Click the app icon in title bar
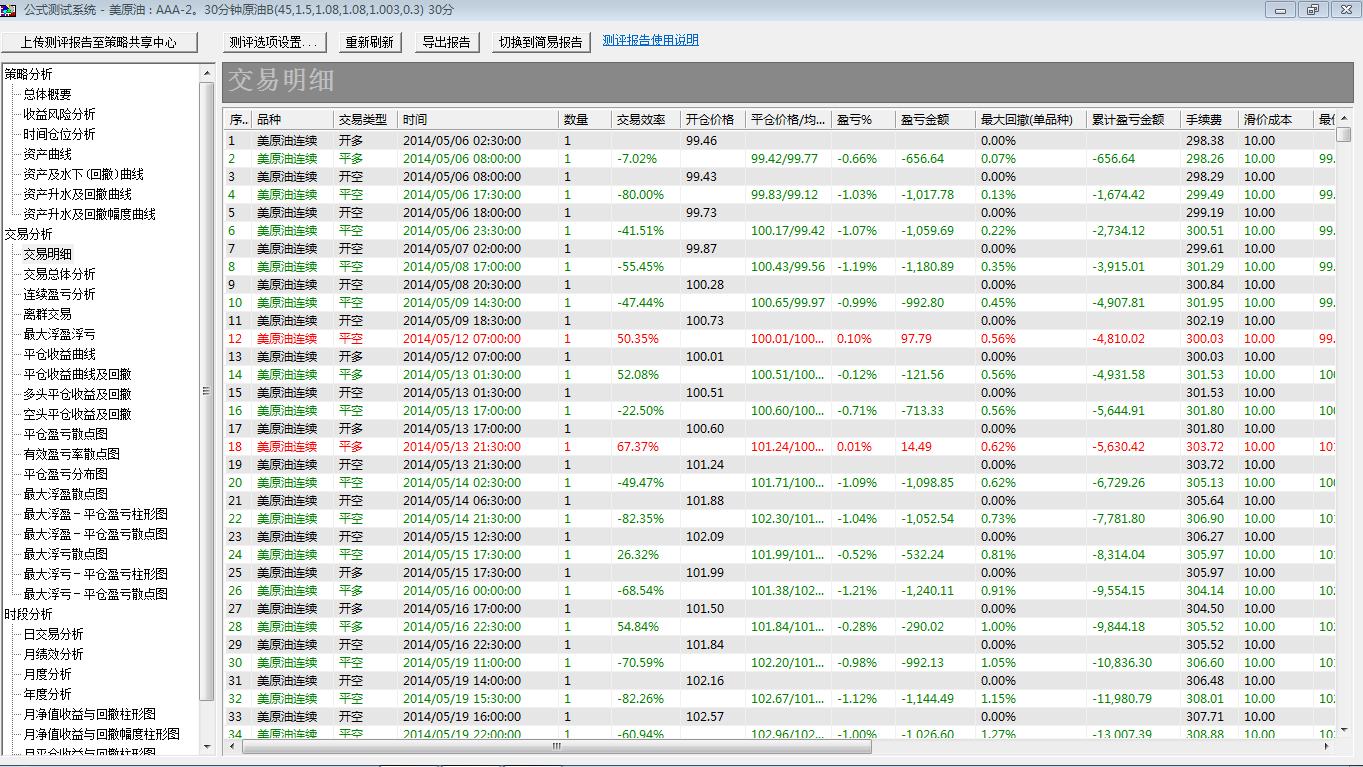This screenshot has width=1363, height=767. click(x=9, y=9)
